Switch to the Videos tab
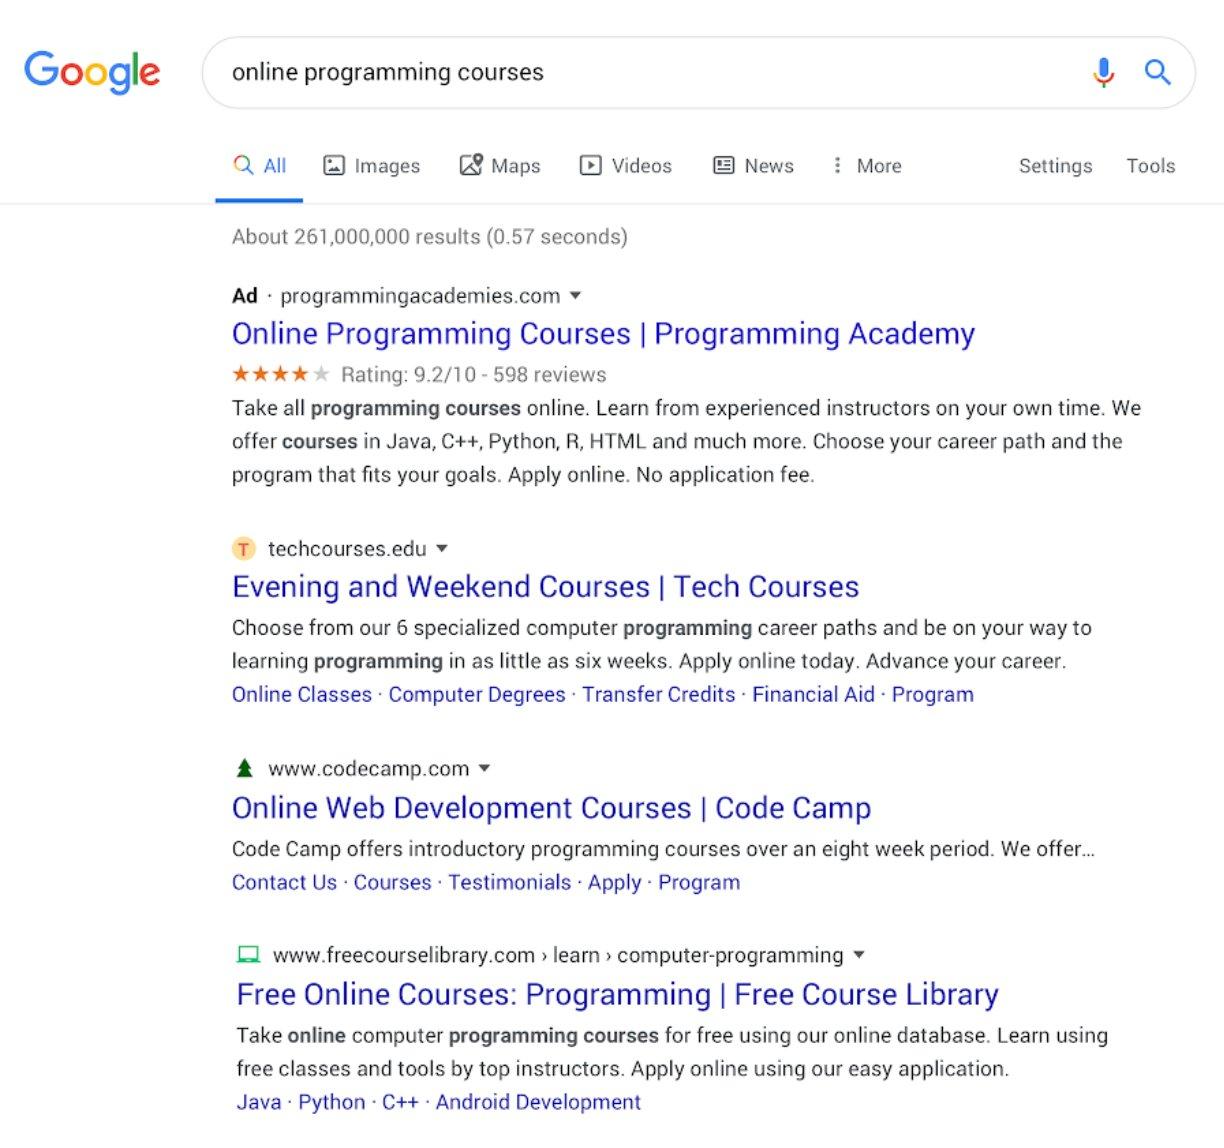The width and height of the screenshot is (1224, 1148). [x=626, y=166]
